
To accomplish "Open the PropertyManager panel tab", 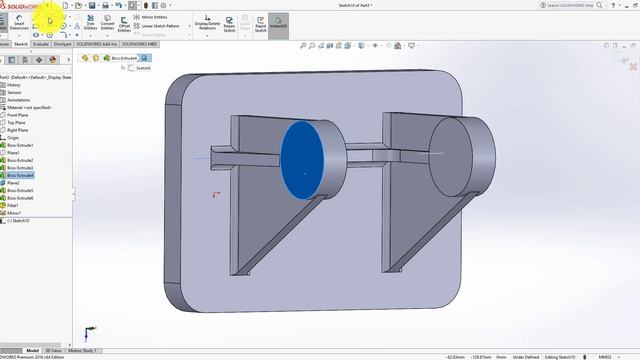I will point(11,60).
